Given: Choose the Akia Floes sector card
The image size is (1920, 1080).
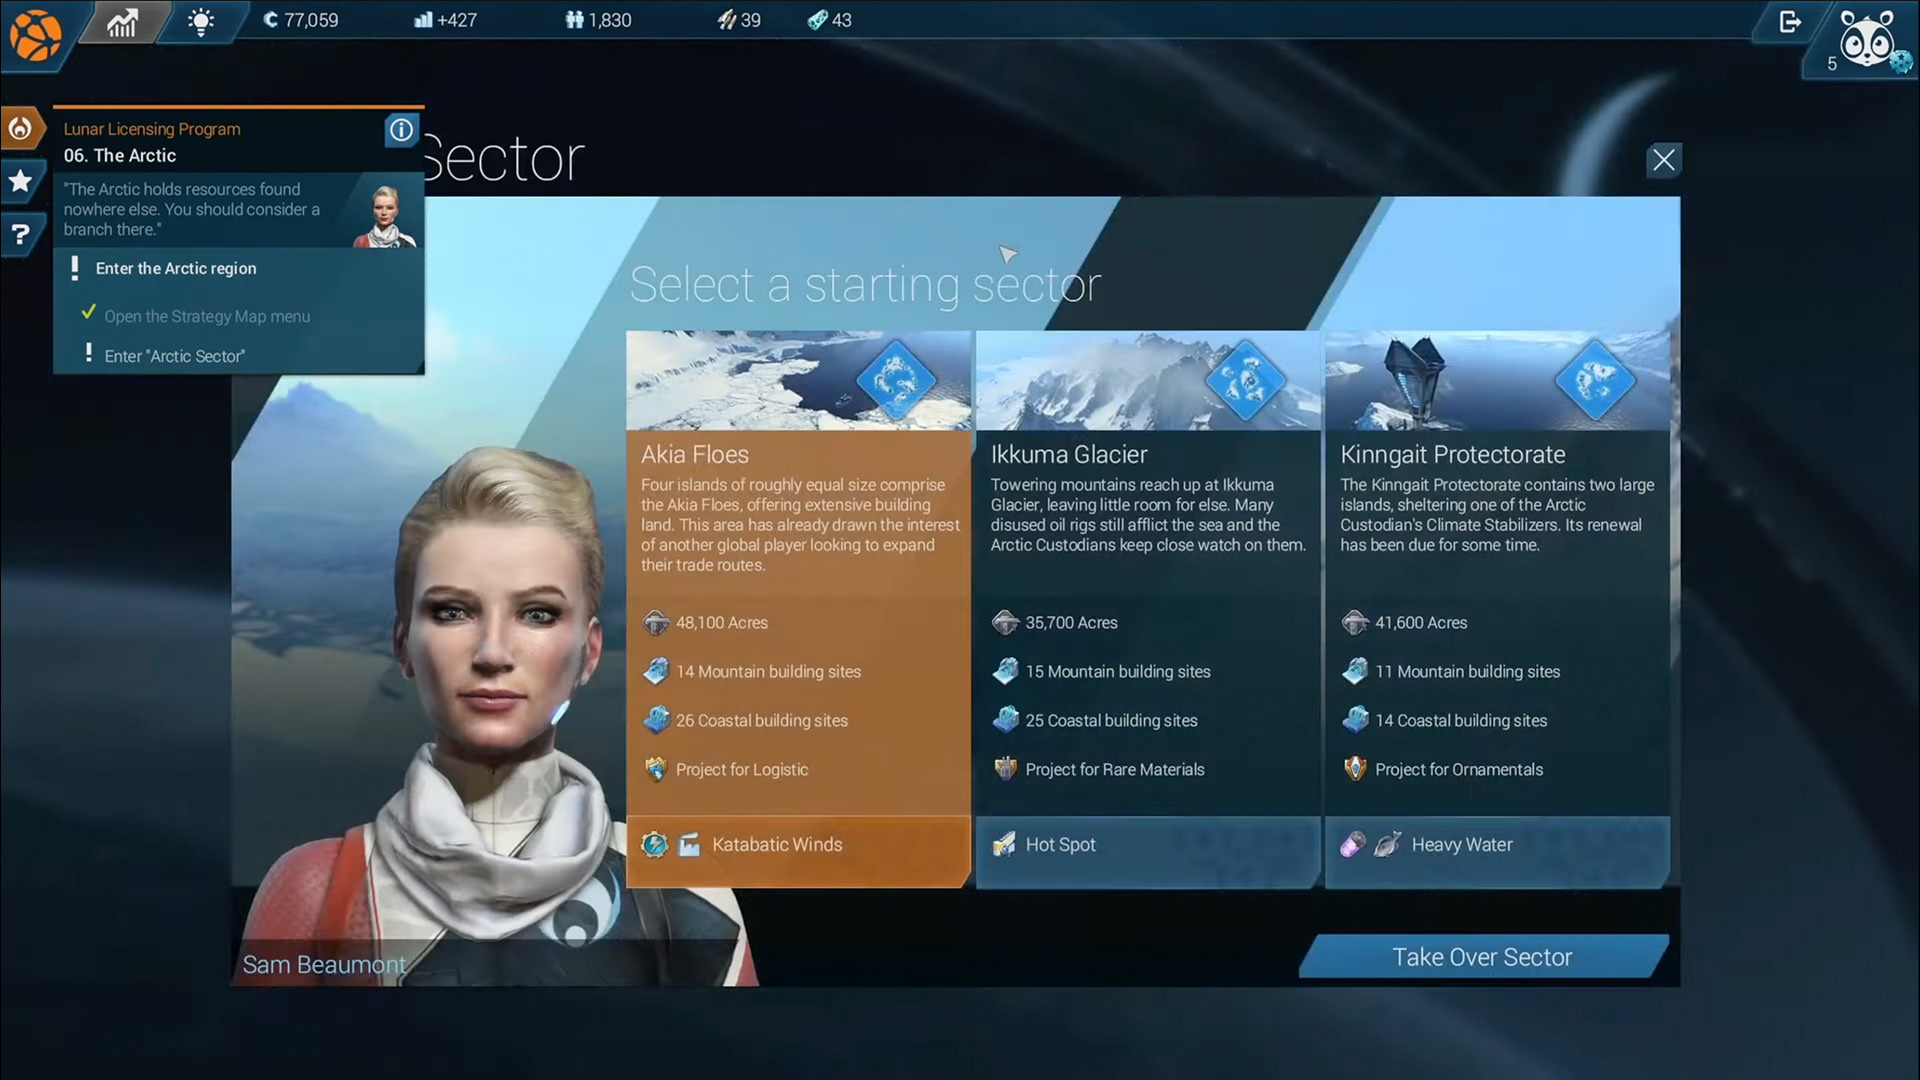Looking at the screenshot, I should coord(798,608).
